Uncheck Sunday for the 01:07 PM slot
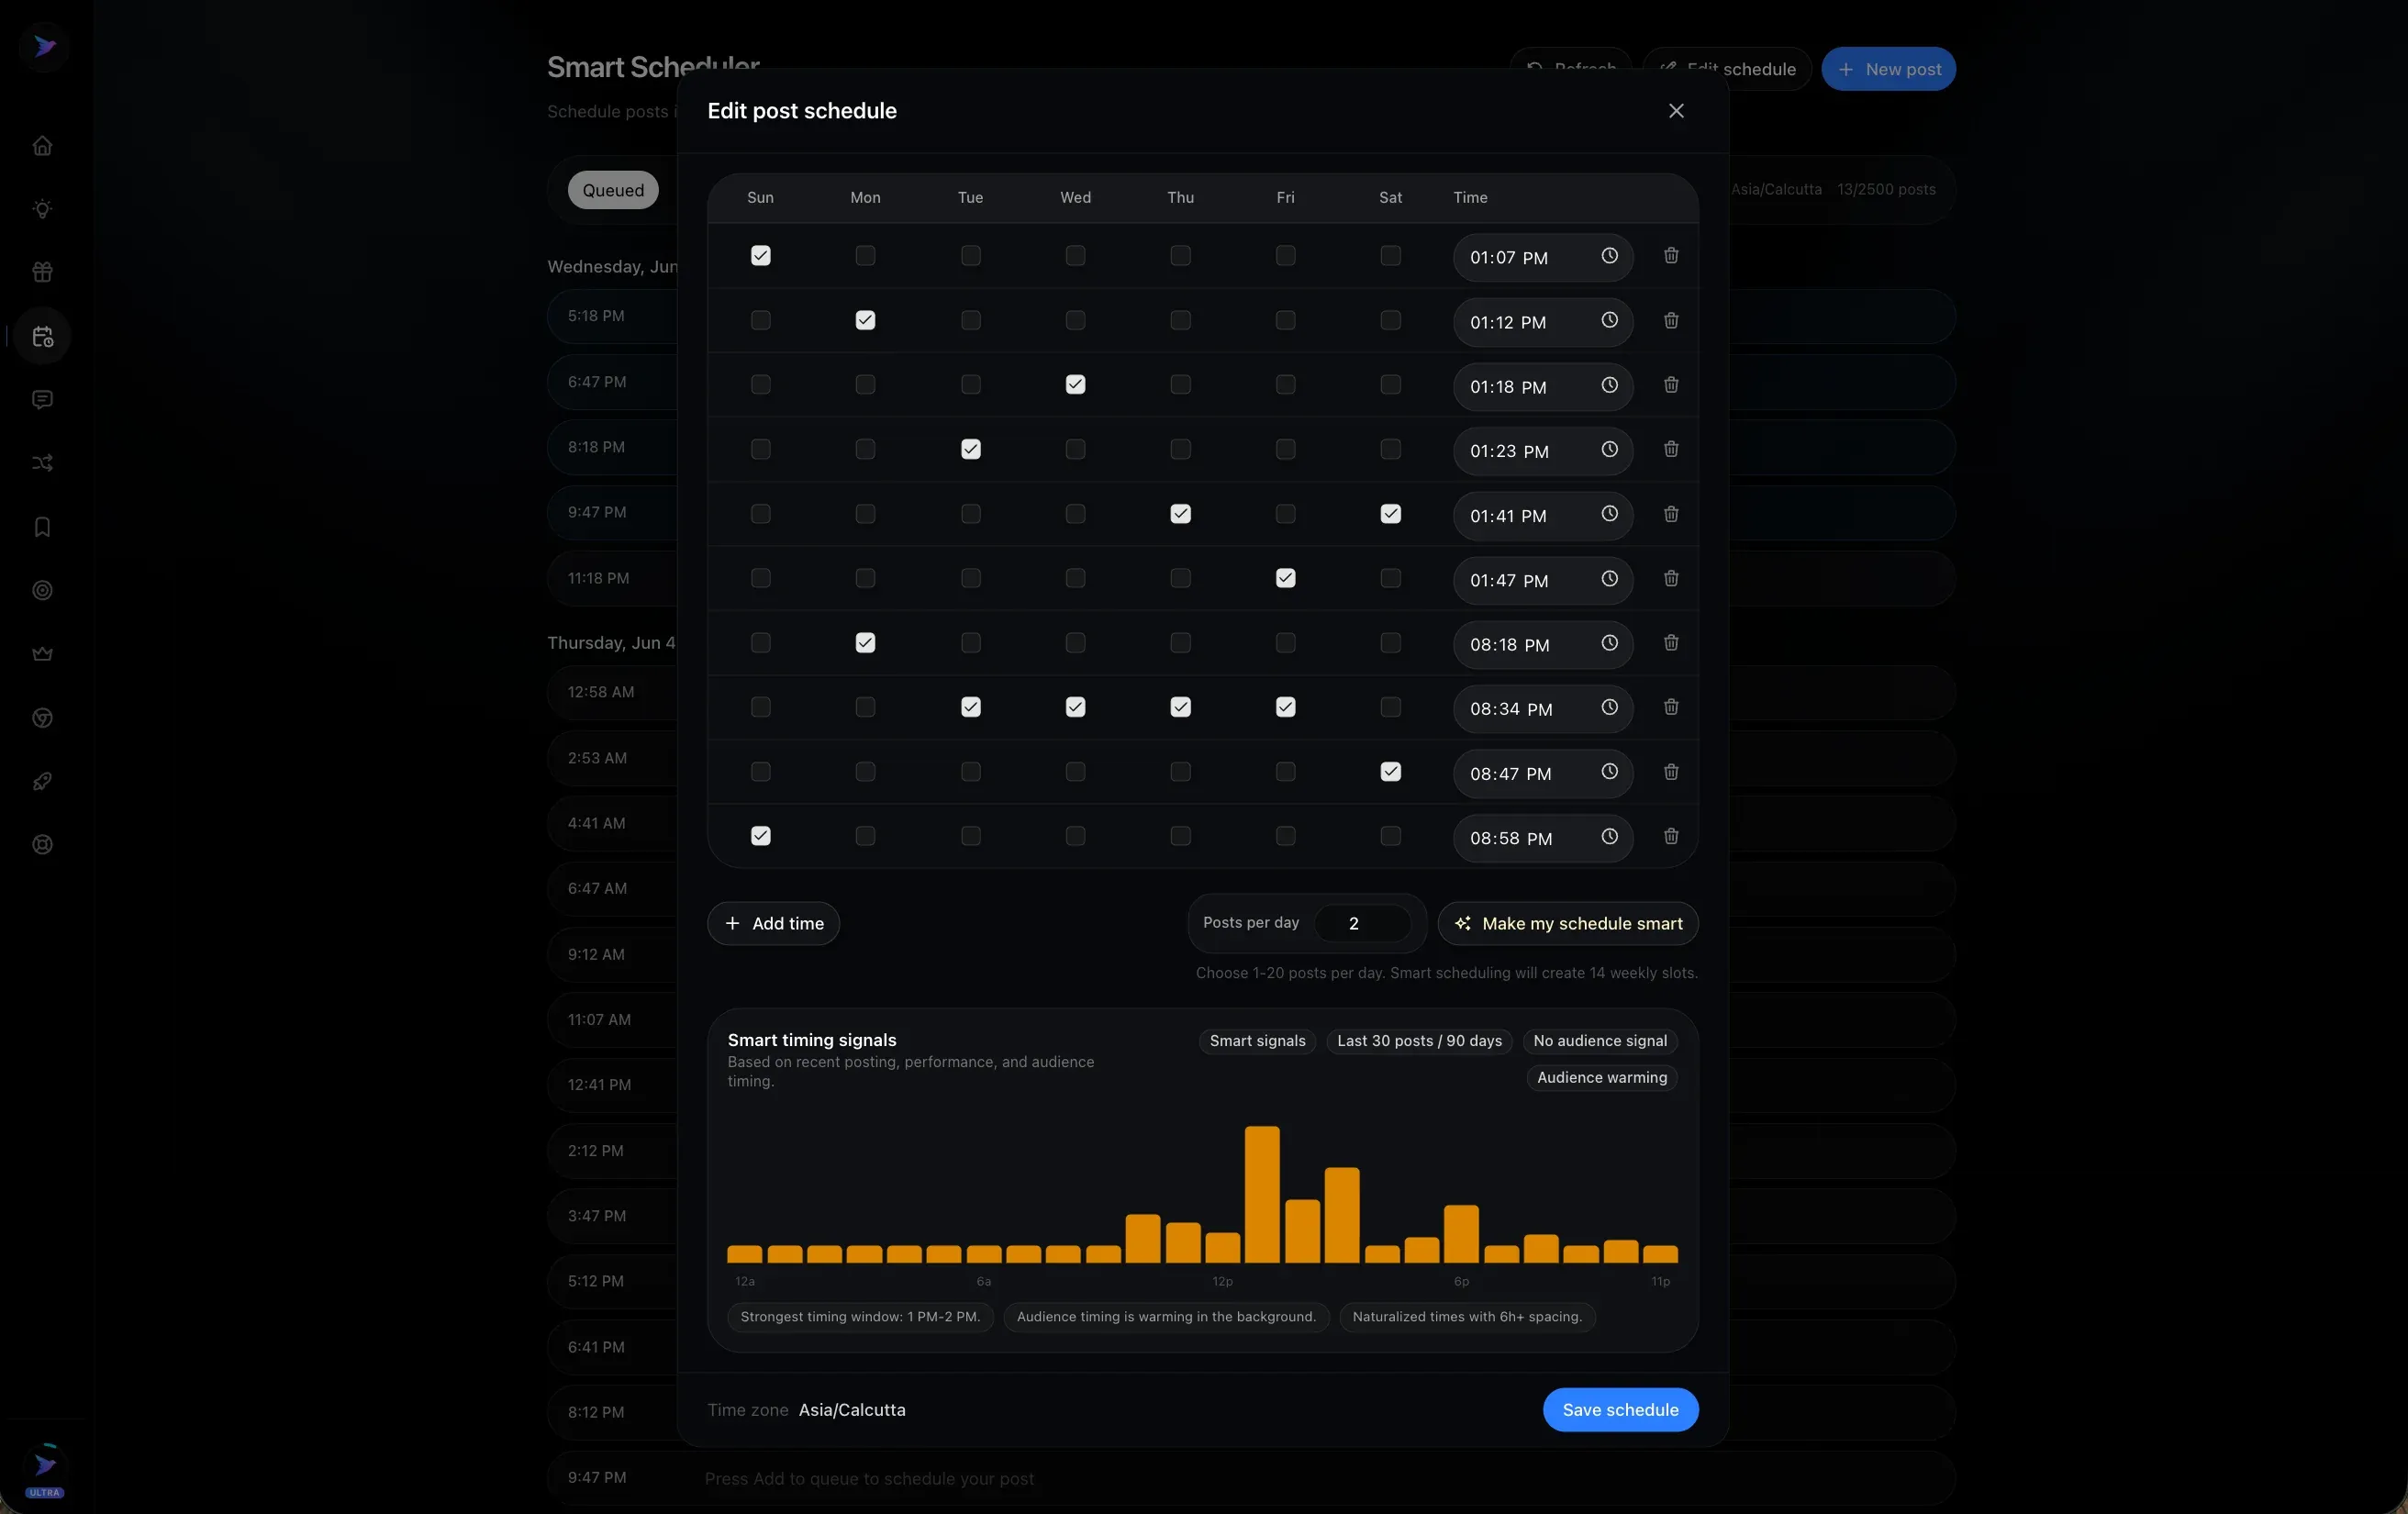 point(760,256)
